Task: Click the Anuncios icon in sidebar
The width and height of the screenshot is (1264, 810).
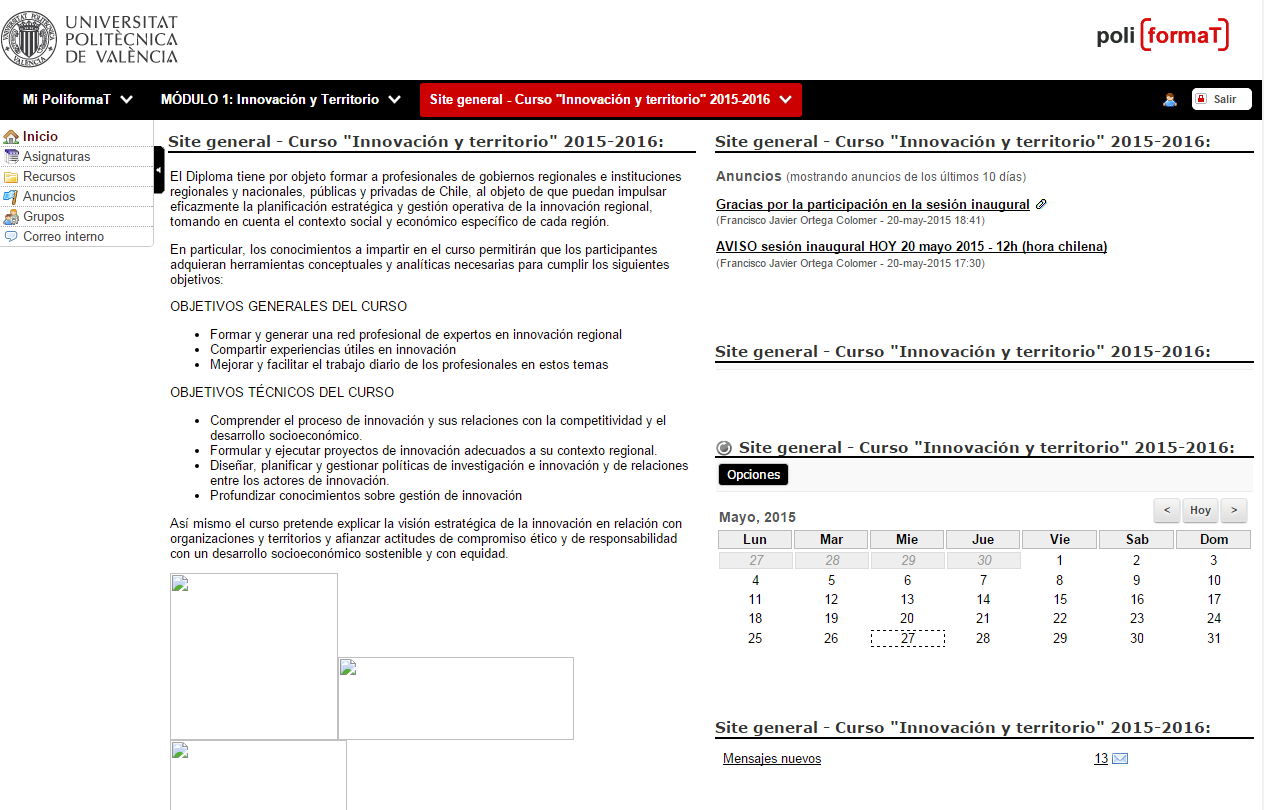Action: [x=12, y=197]
